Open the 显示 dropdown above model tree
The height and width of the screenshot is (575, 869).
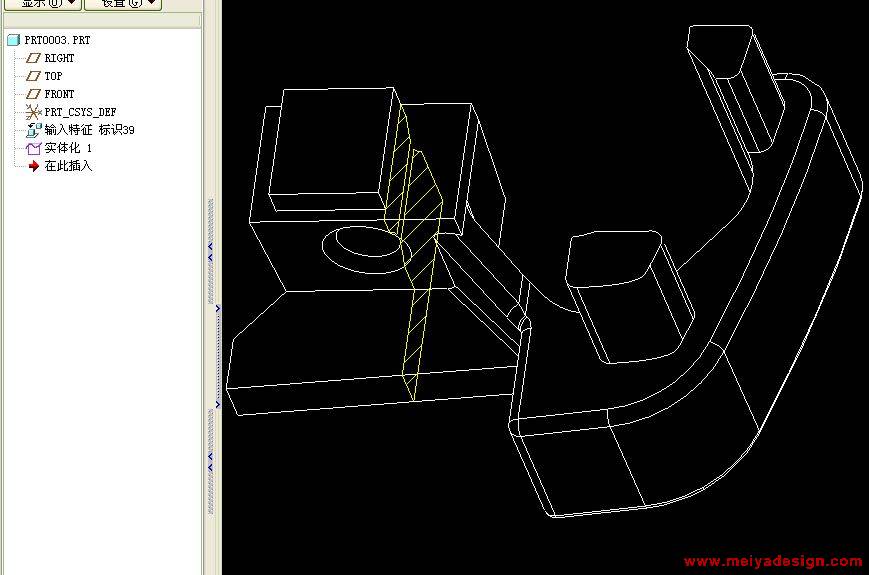pyautogui.click(x=43, y=4)
